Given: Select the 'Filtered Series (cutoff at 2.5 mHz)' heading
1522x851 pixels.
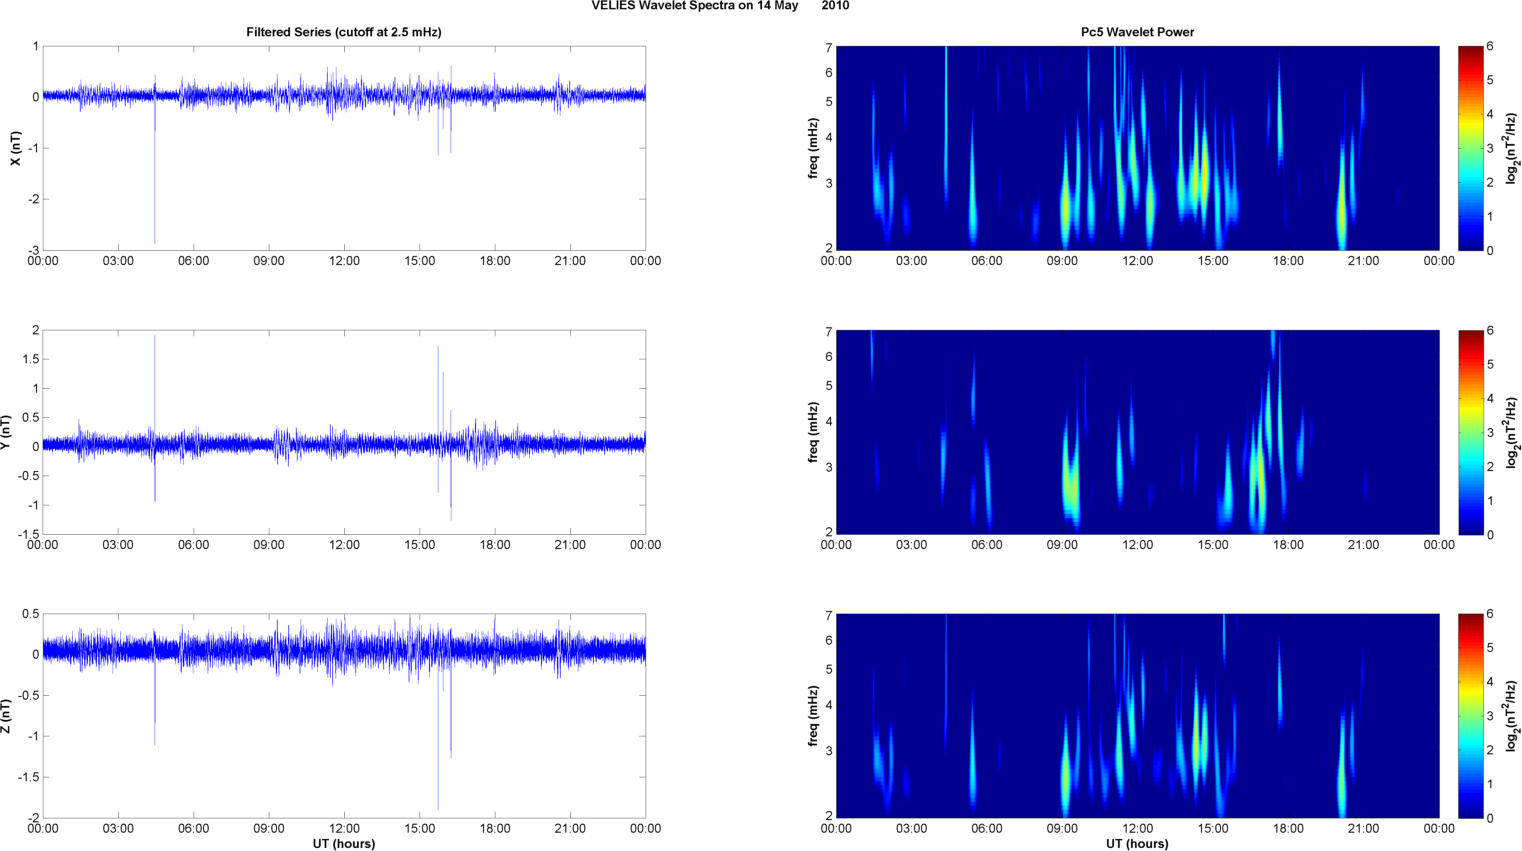Looking at the screenshot, I should [344, 32].
